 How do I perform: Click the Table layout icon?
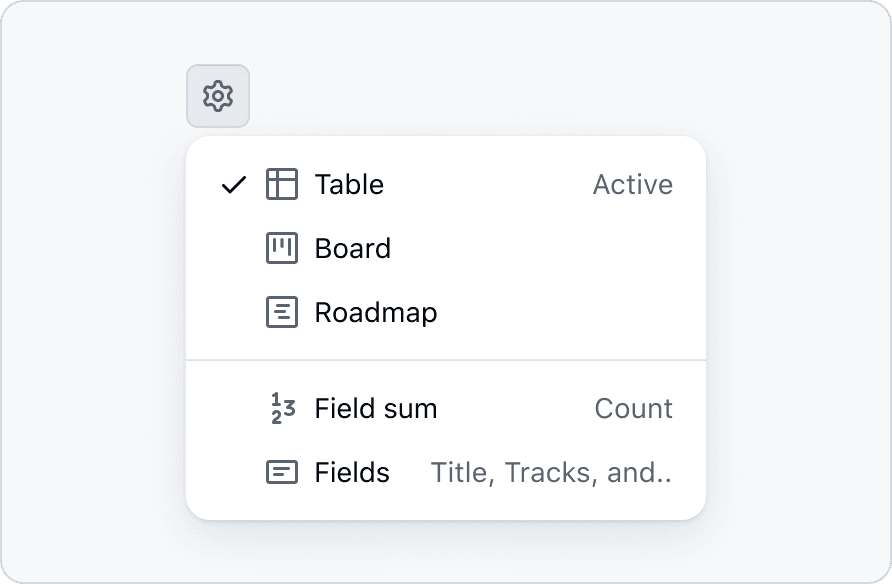pos(282,184)
